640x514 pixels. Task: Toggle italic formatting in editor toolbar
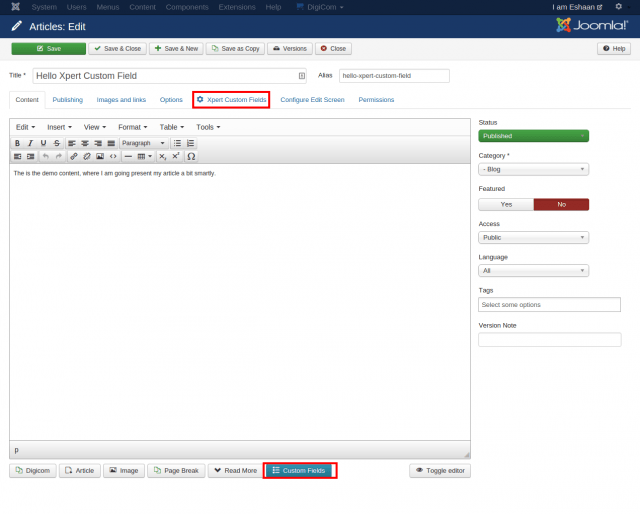pos(30,143)
